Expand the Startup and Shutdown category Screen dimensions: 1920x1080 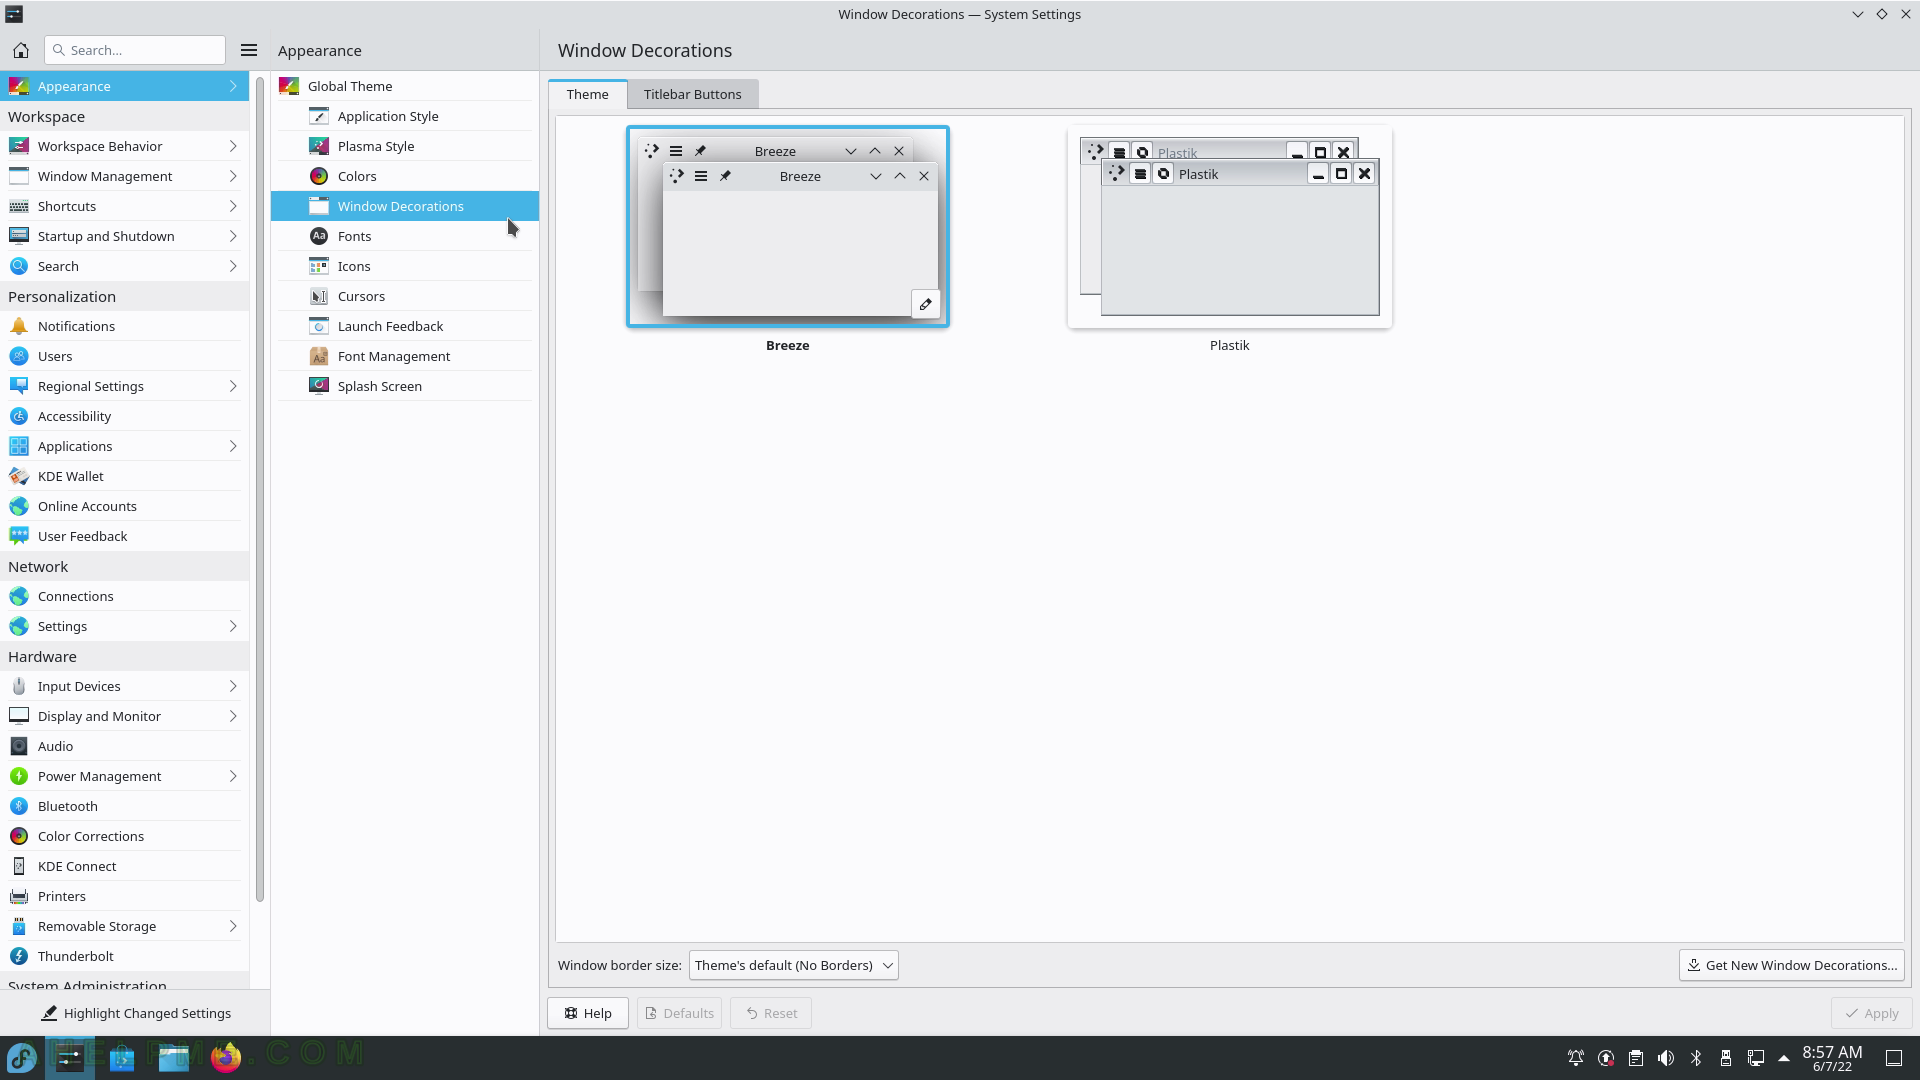(124, 236)
